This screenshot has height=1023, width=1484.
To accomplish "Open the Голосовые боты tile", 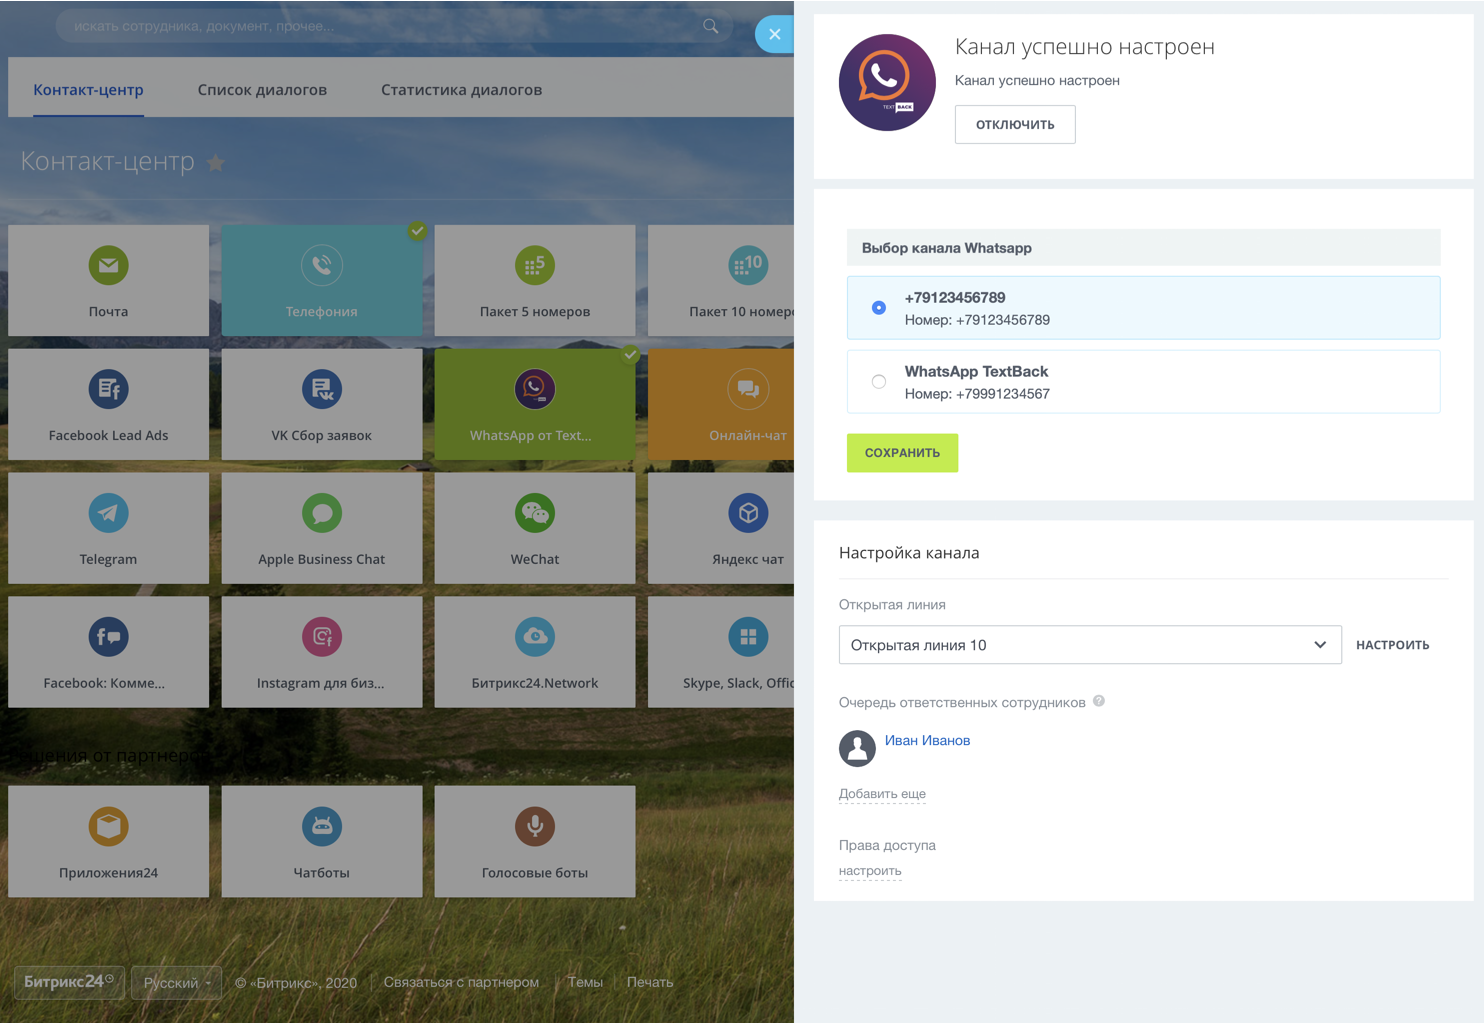I will coord(535,841).
